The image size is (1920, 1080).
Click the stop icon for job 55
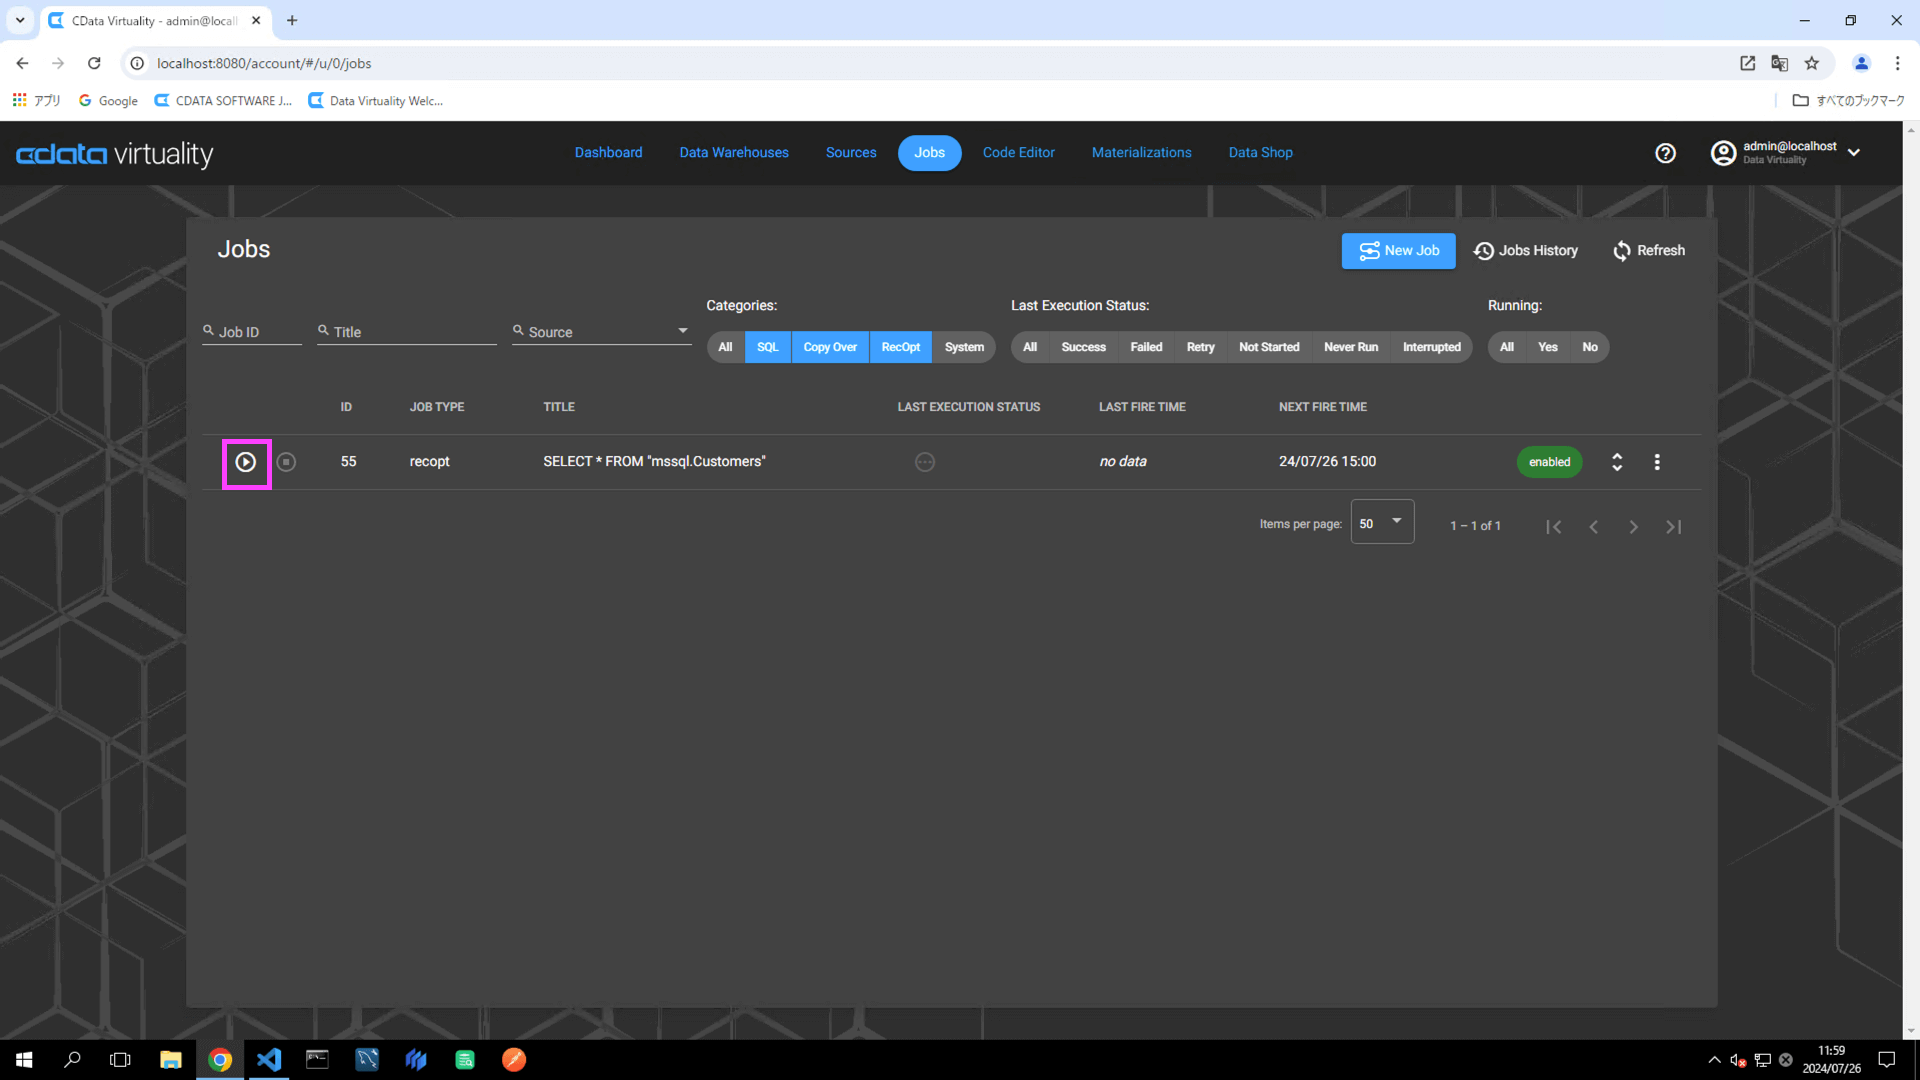point(286,462)
